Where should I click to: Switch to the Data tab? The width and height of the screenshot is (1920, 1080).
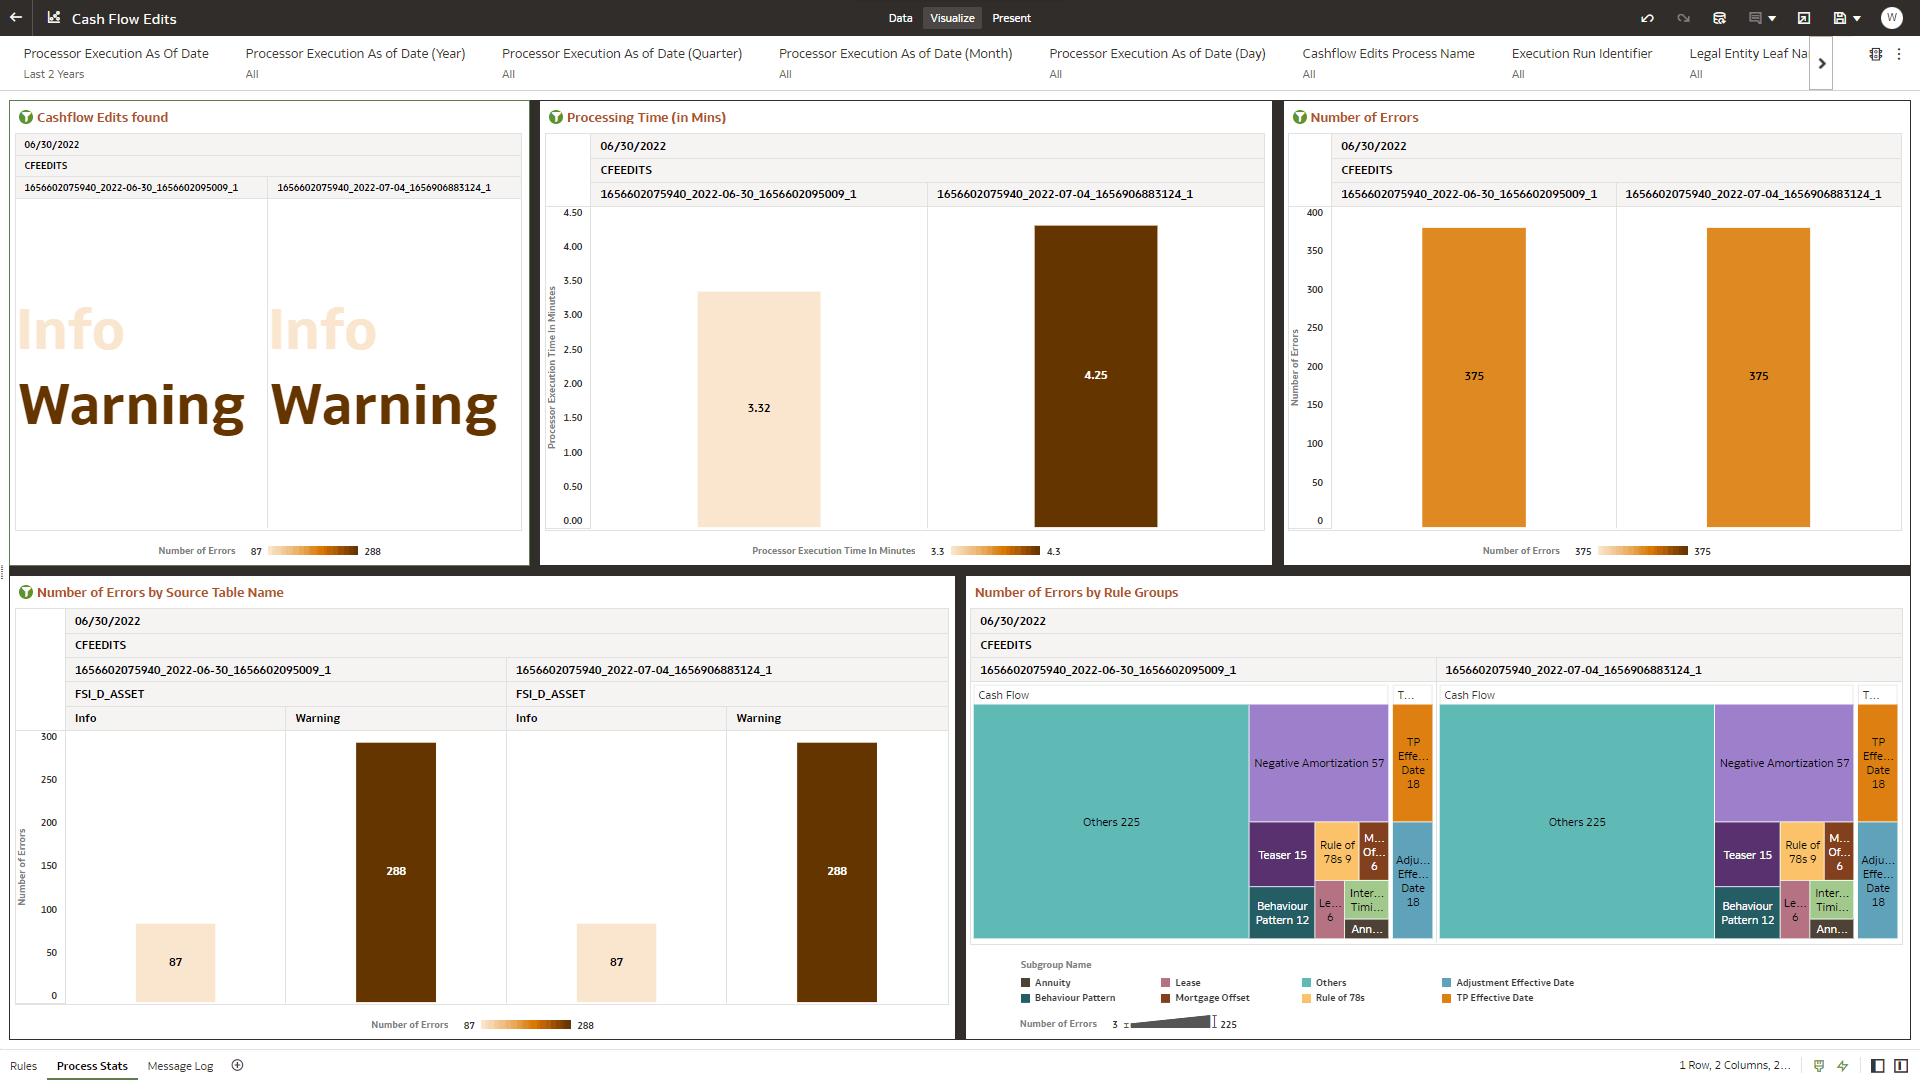[899, 17]
